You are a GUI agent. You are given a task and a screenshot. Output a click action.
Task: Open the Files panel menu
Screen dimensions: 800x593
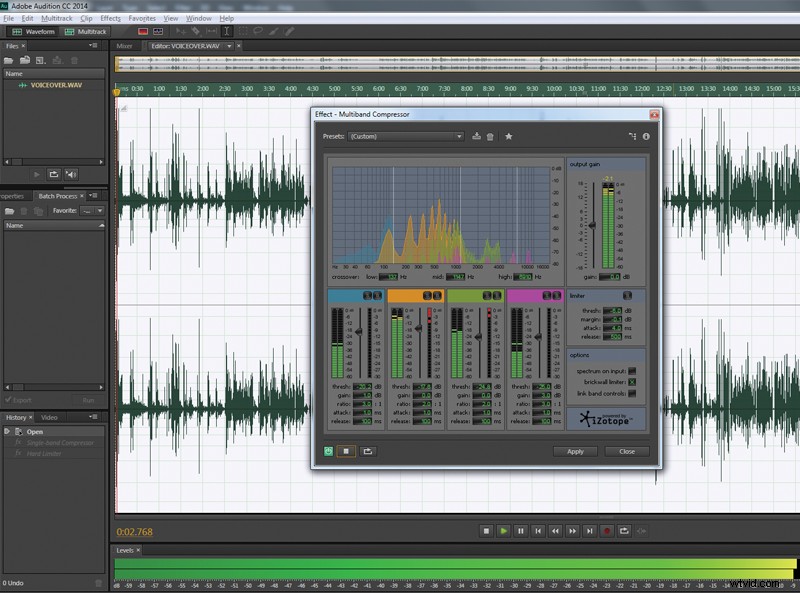[97, 46]
